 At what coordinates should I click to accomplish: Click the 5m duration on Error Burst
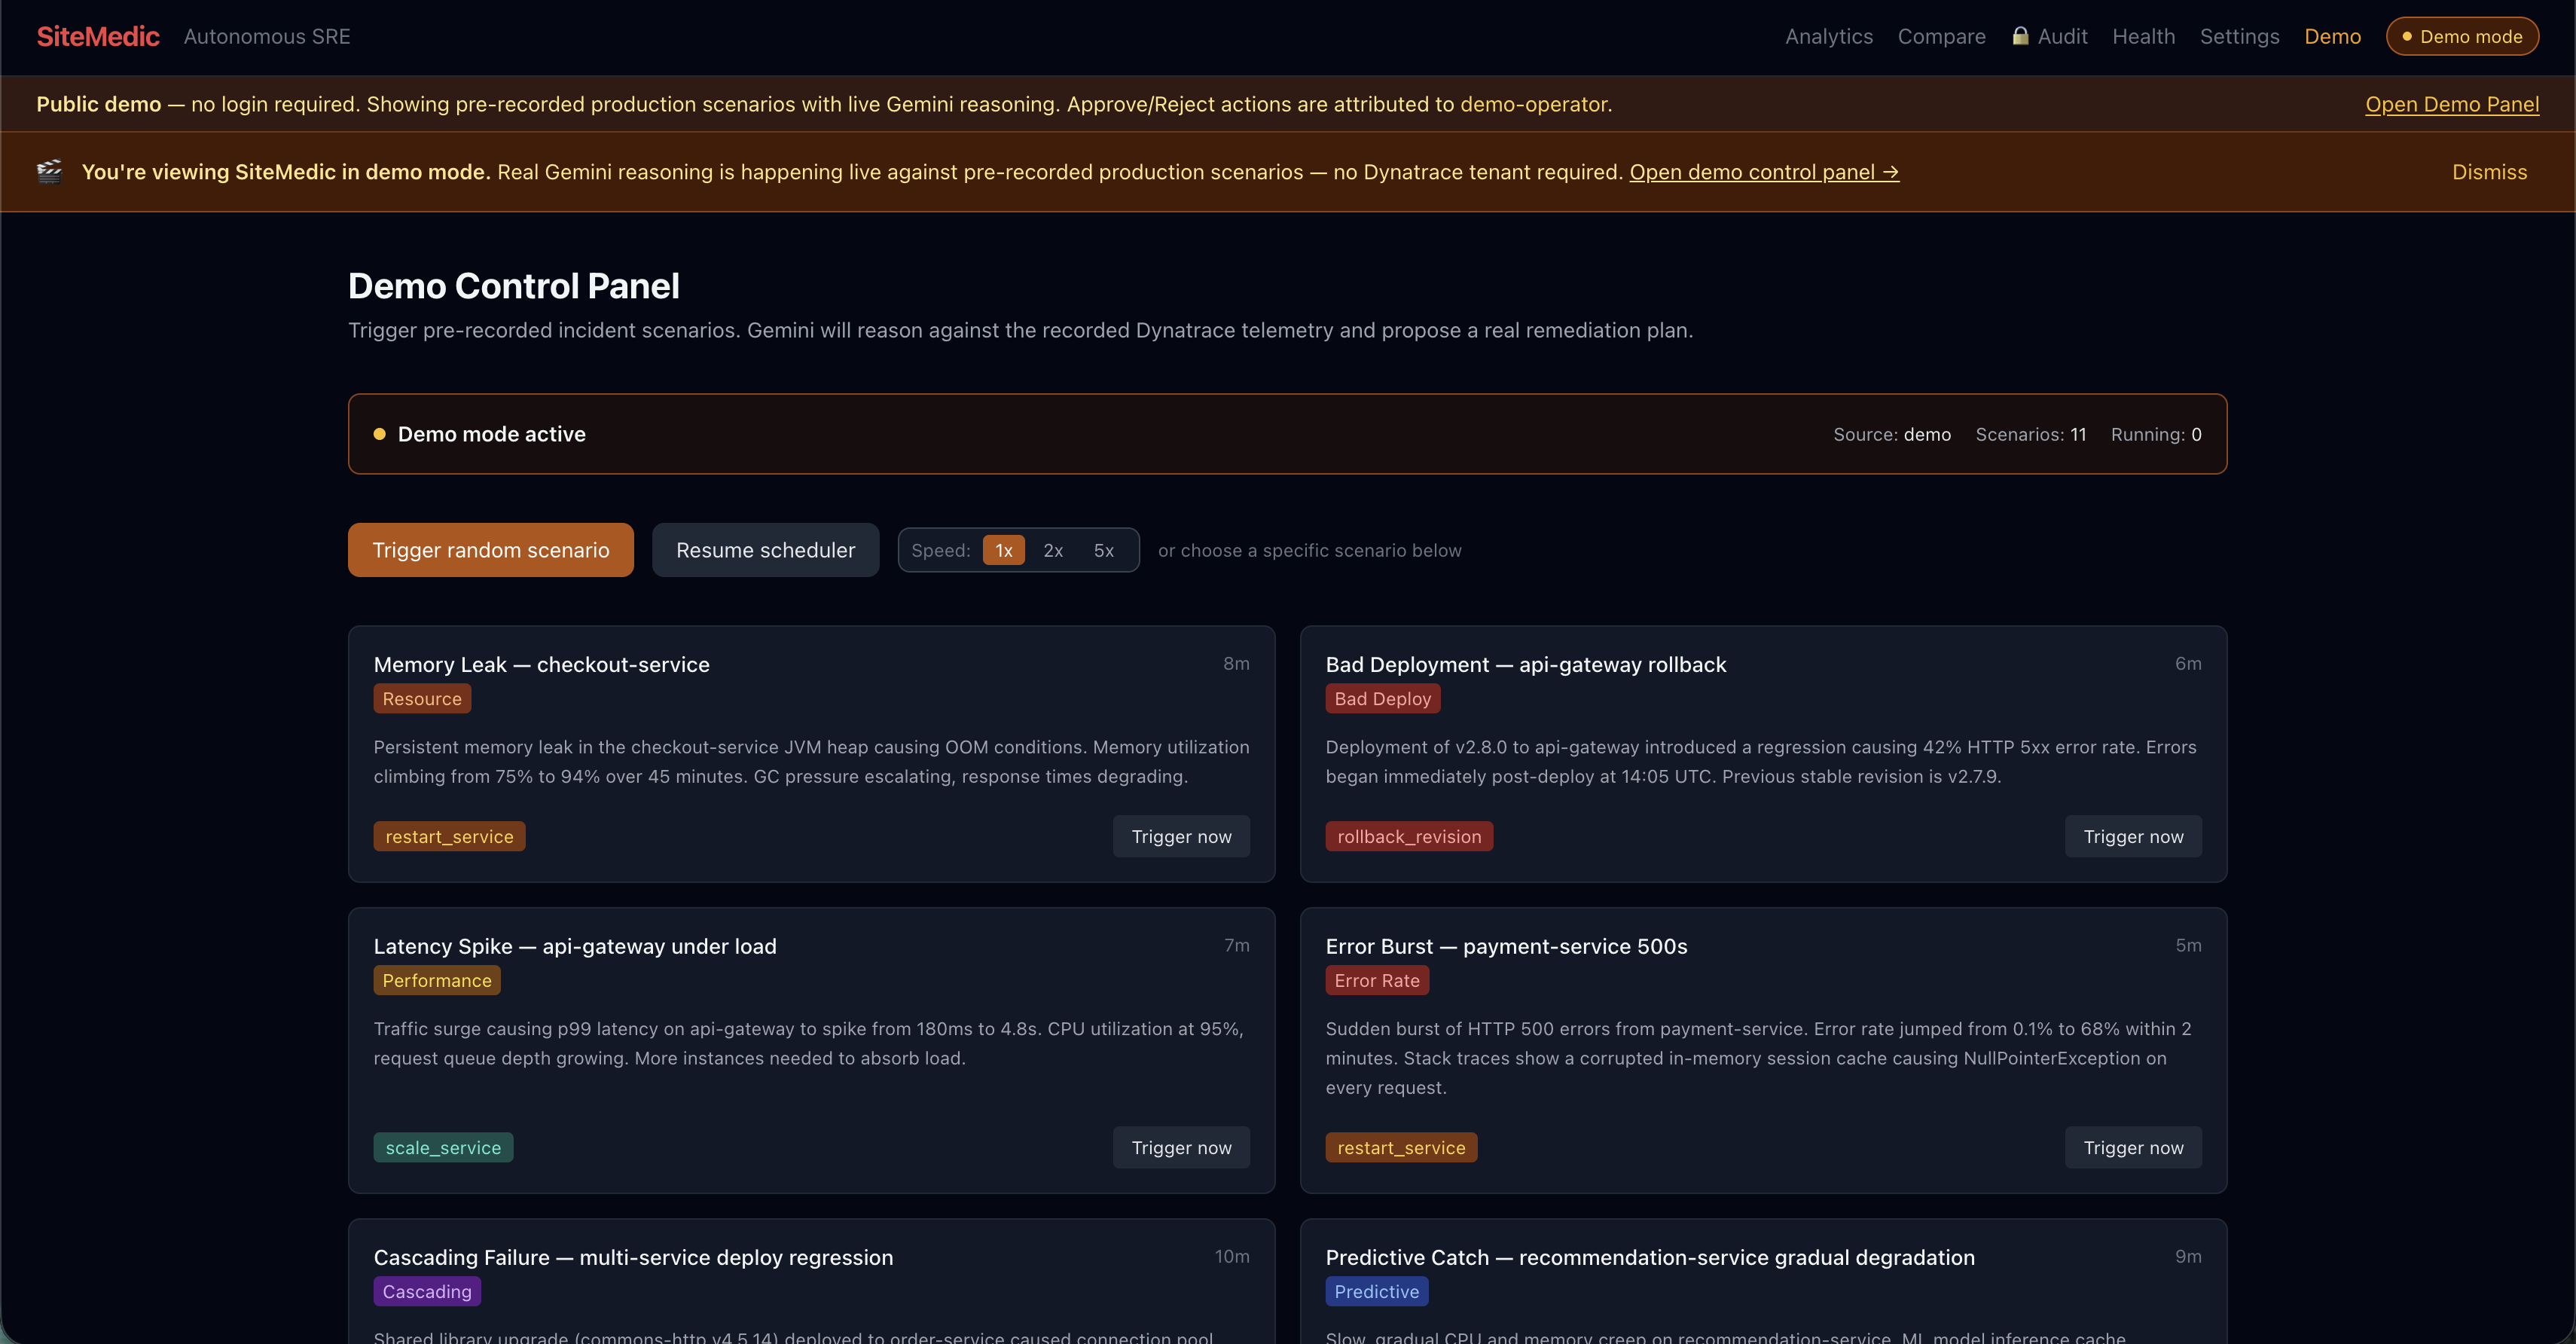[x=2188, y=945]
